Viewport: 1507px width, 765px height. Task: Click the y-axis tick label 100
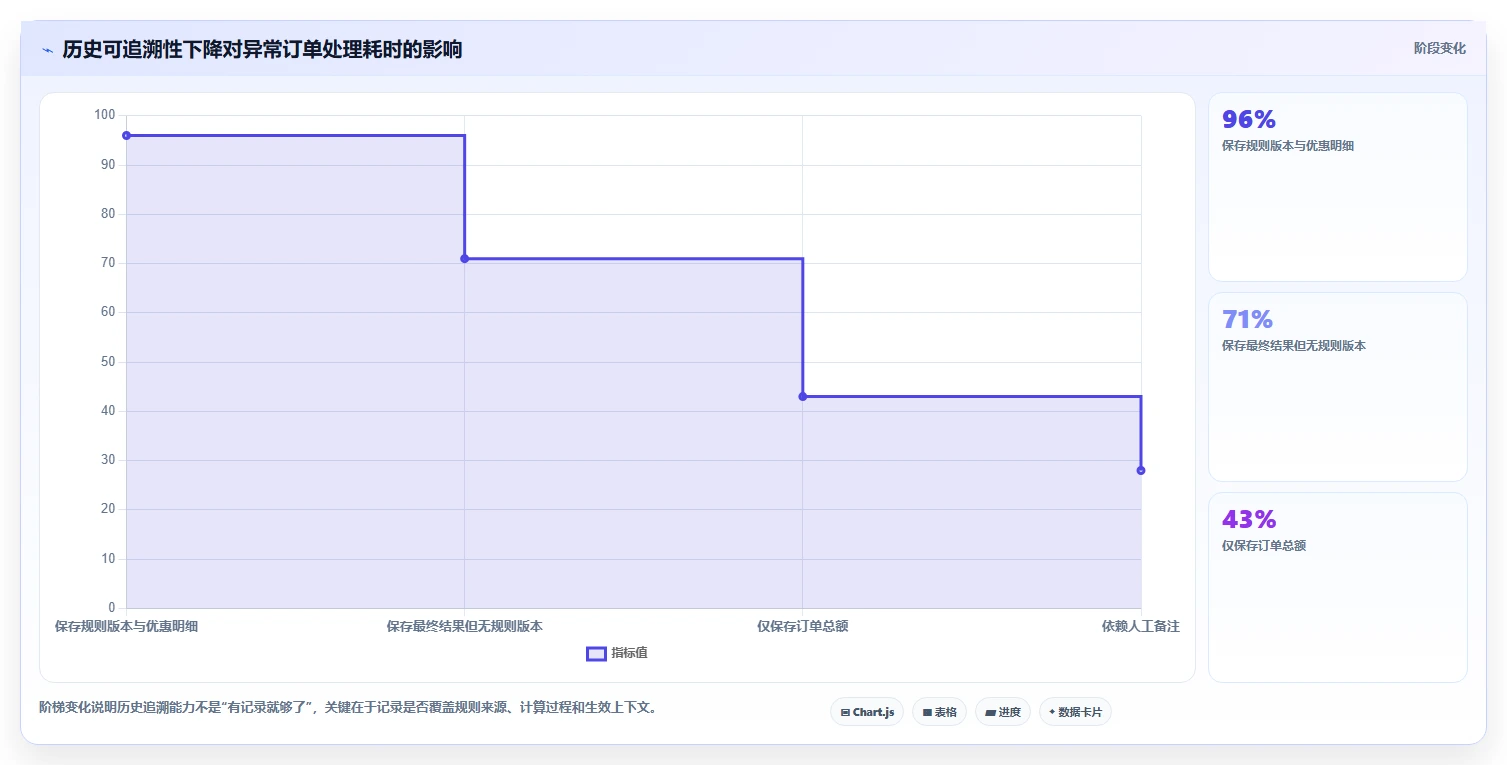click(104, 115)
